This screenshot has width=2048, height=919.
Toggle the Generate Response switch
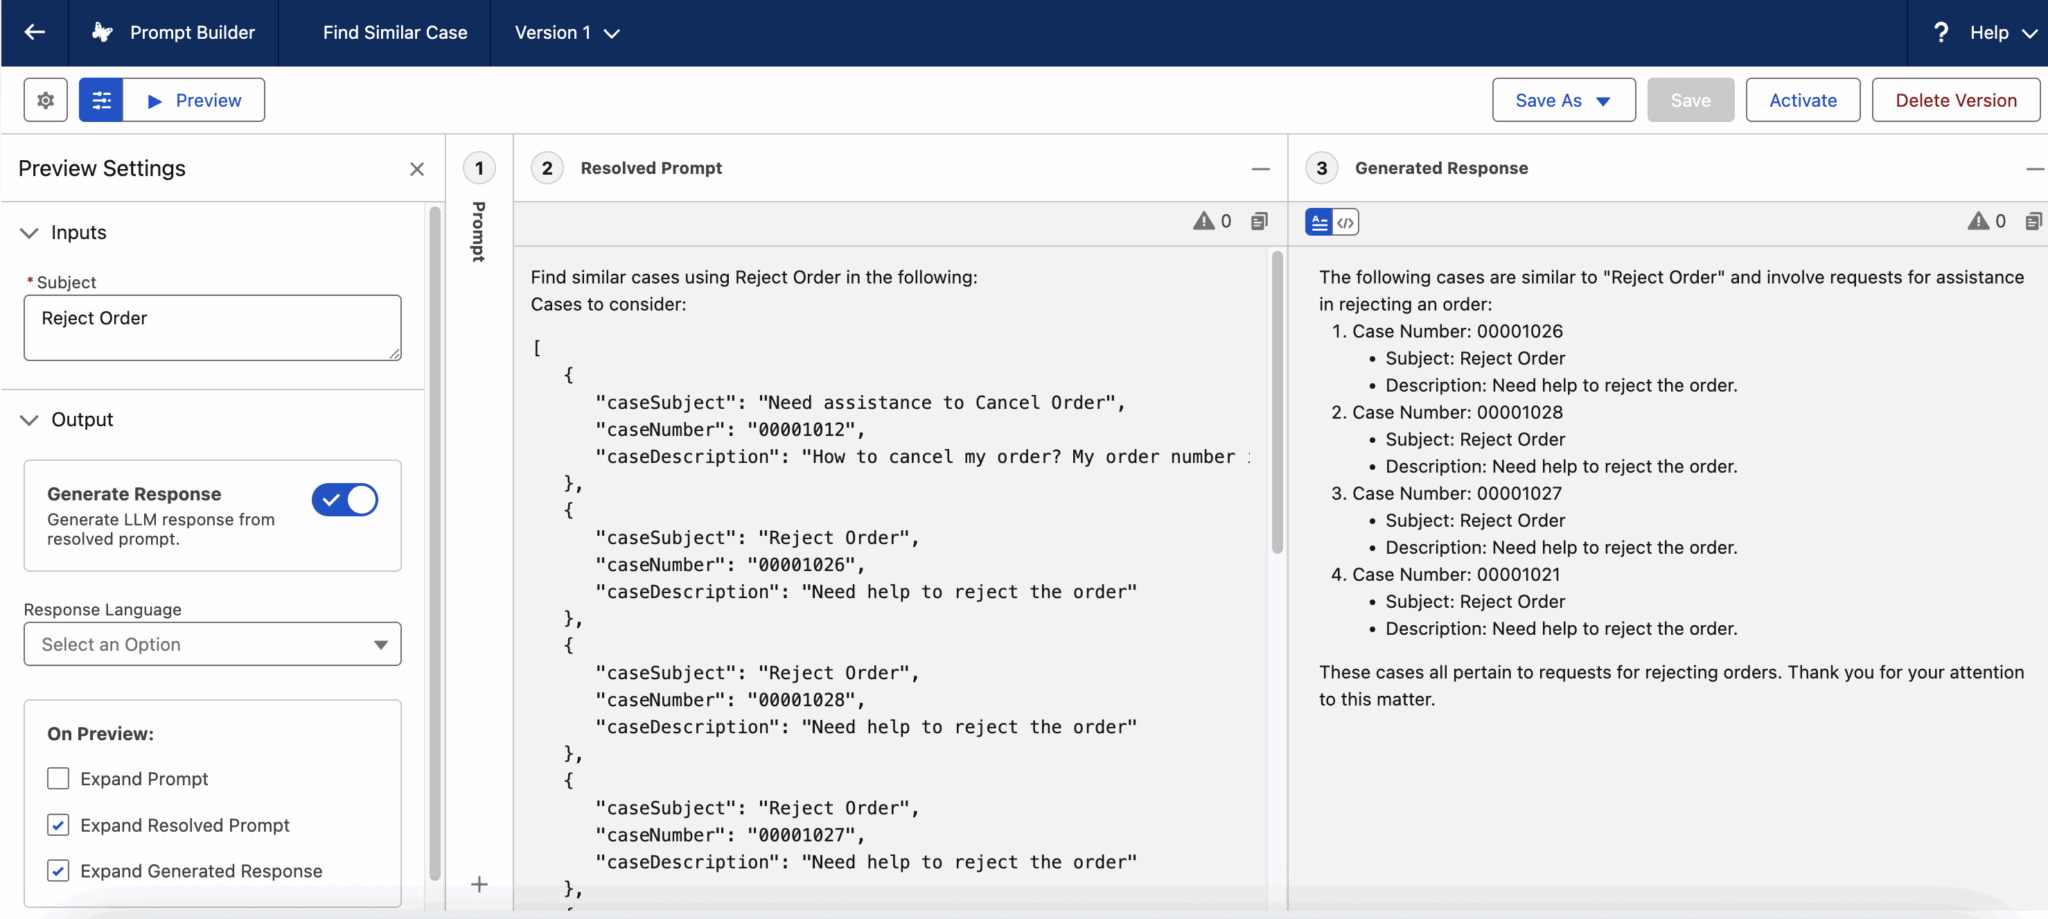[x=345, y=499]
